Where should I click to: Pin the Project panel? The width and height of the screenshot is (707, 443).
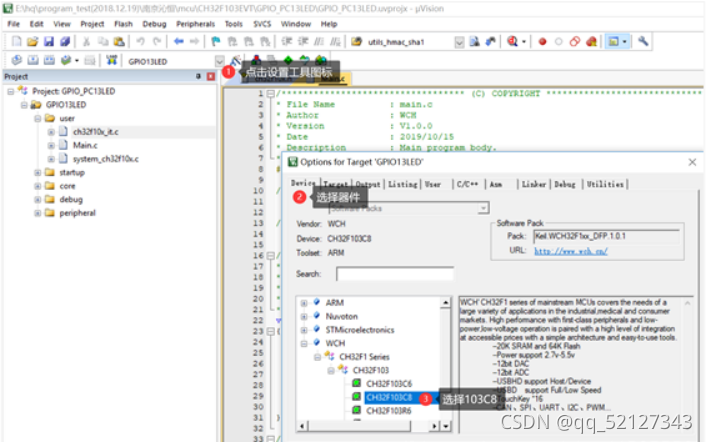[198, 76]
